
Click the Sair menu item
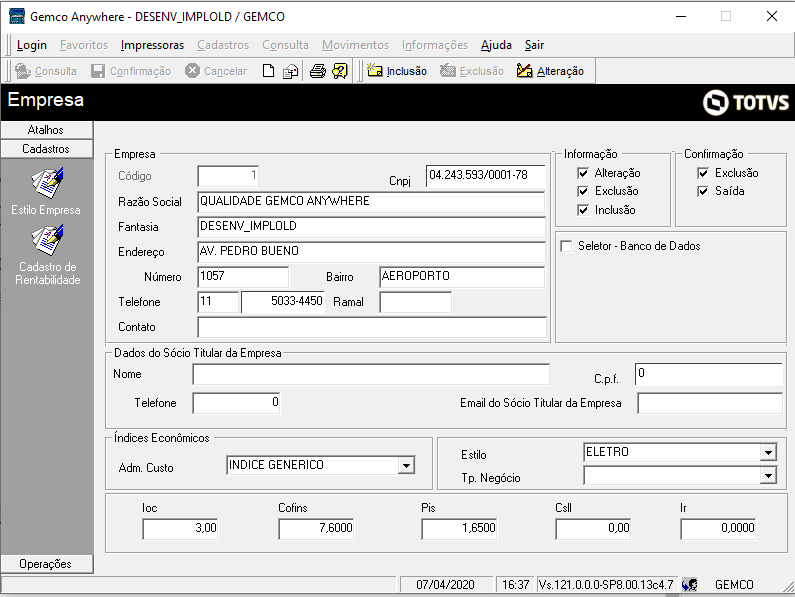[x=534, y=45]
